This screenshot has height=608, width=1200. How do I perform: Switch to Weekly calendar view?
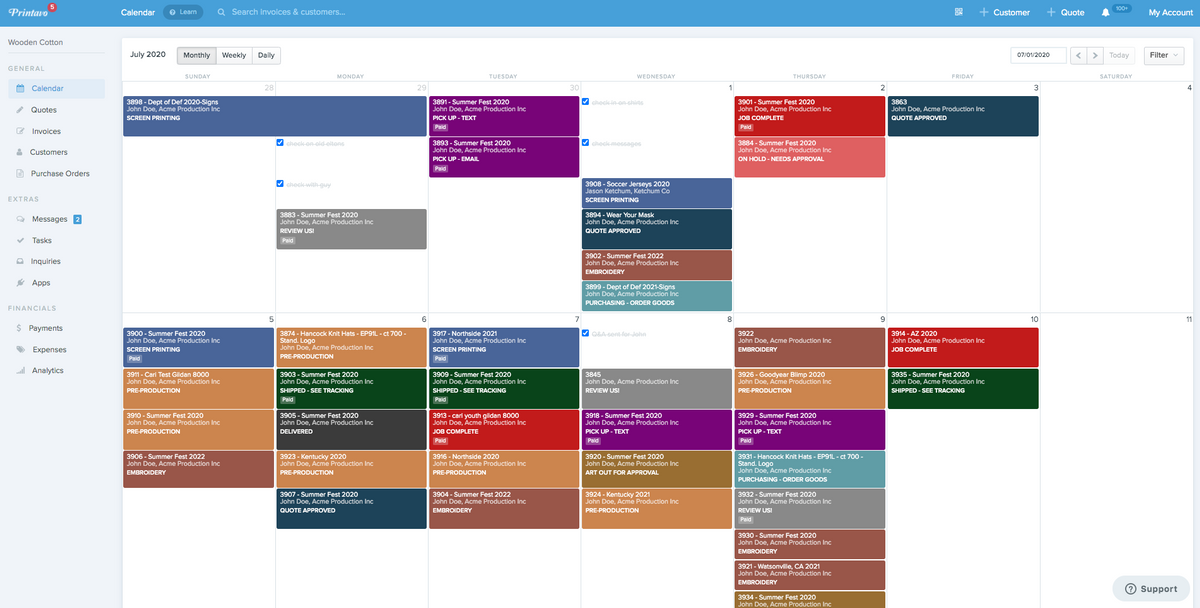(234, 55)
